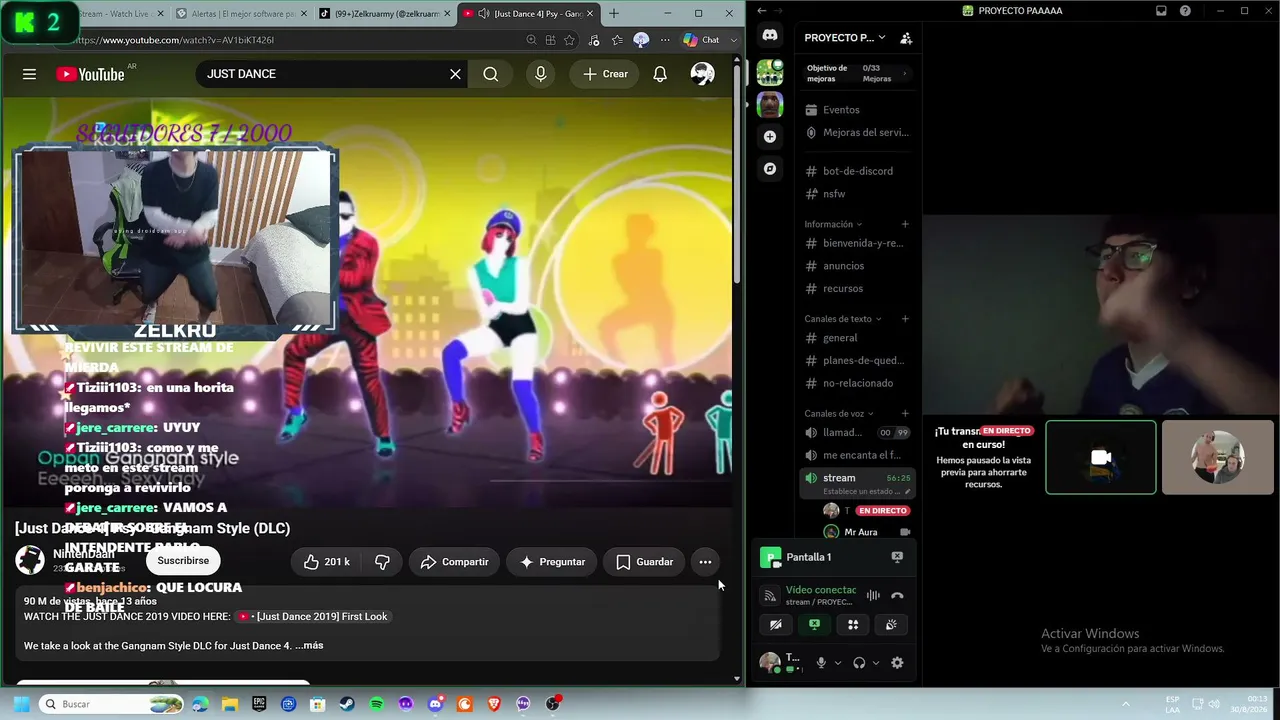1280x720 pixels.
Task: Expand the video description with ...más
Action: (309, 646)
